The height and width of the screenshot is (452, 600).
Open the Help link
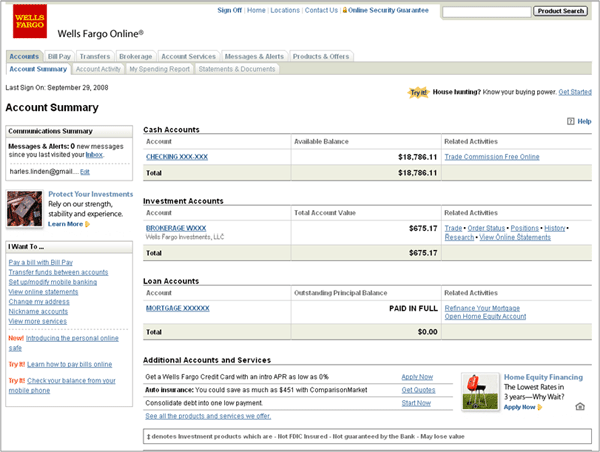point(584,121)
